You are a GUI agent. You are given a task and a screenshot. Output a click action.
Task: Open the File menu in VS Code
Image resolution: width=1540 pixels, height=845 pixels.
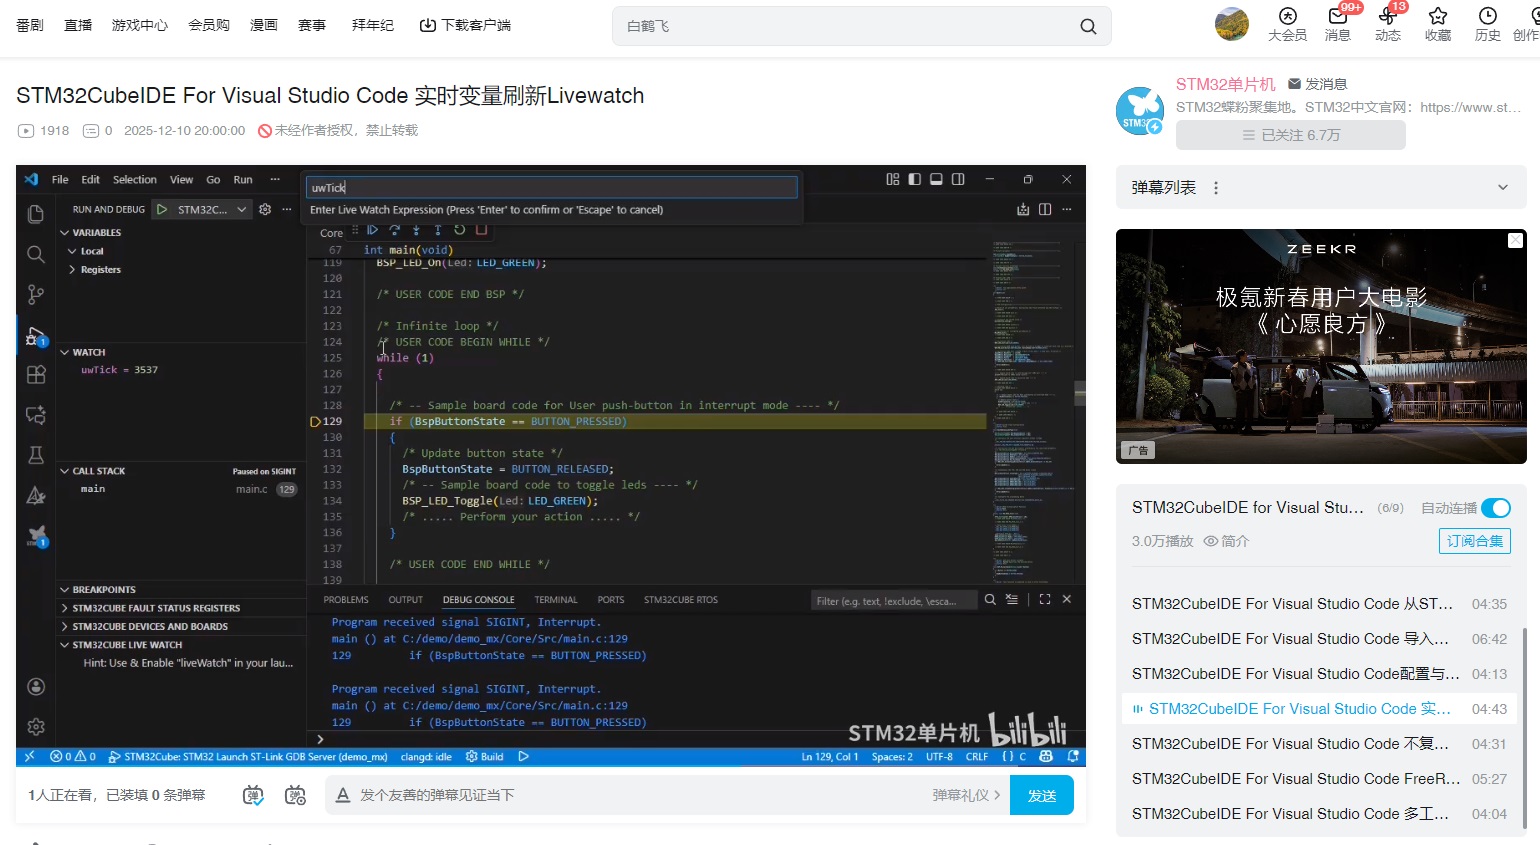[60, 180]
